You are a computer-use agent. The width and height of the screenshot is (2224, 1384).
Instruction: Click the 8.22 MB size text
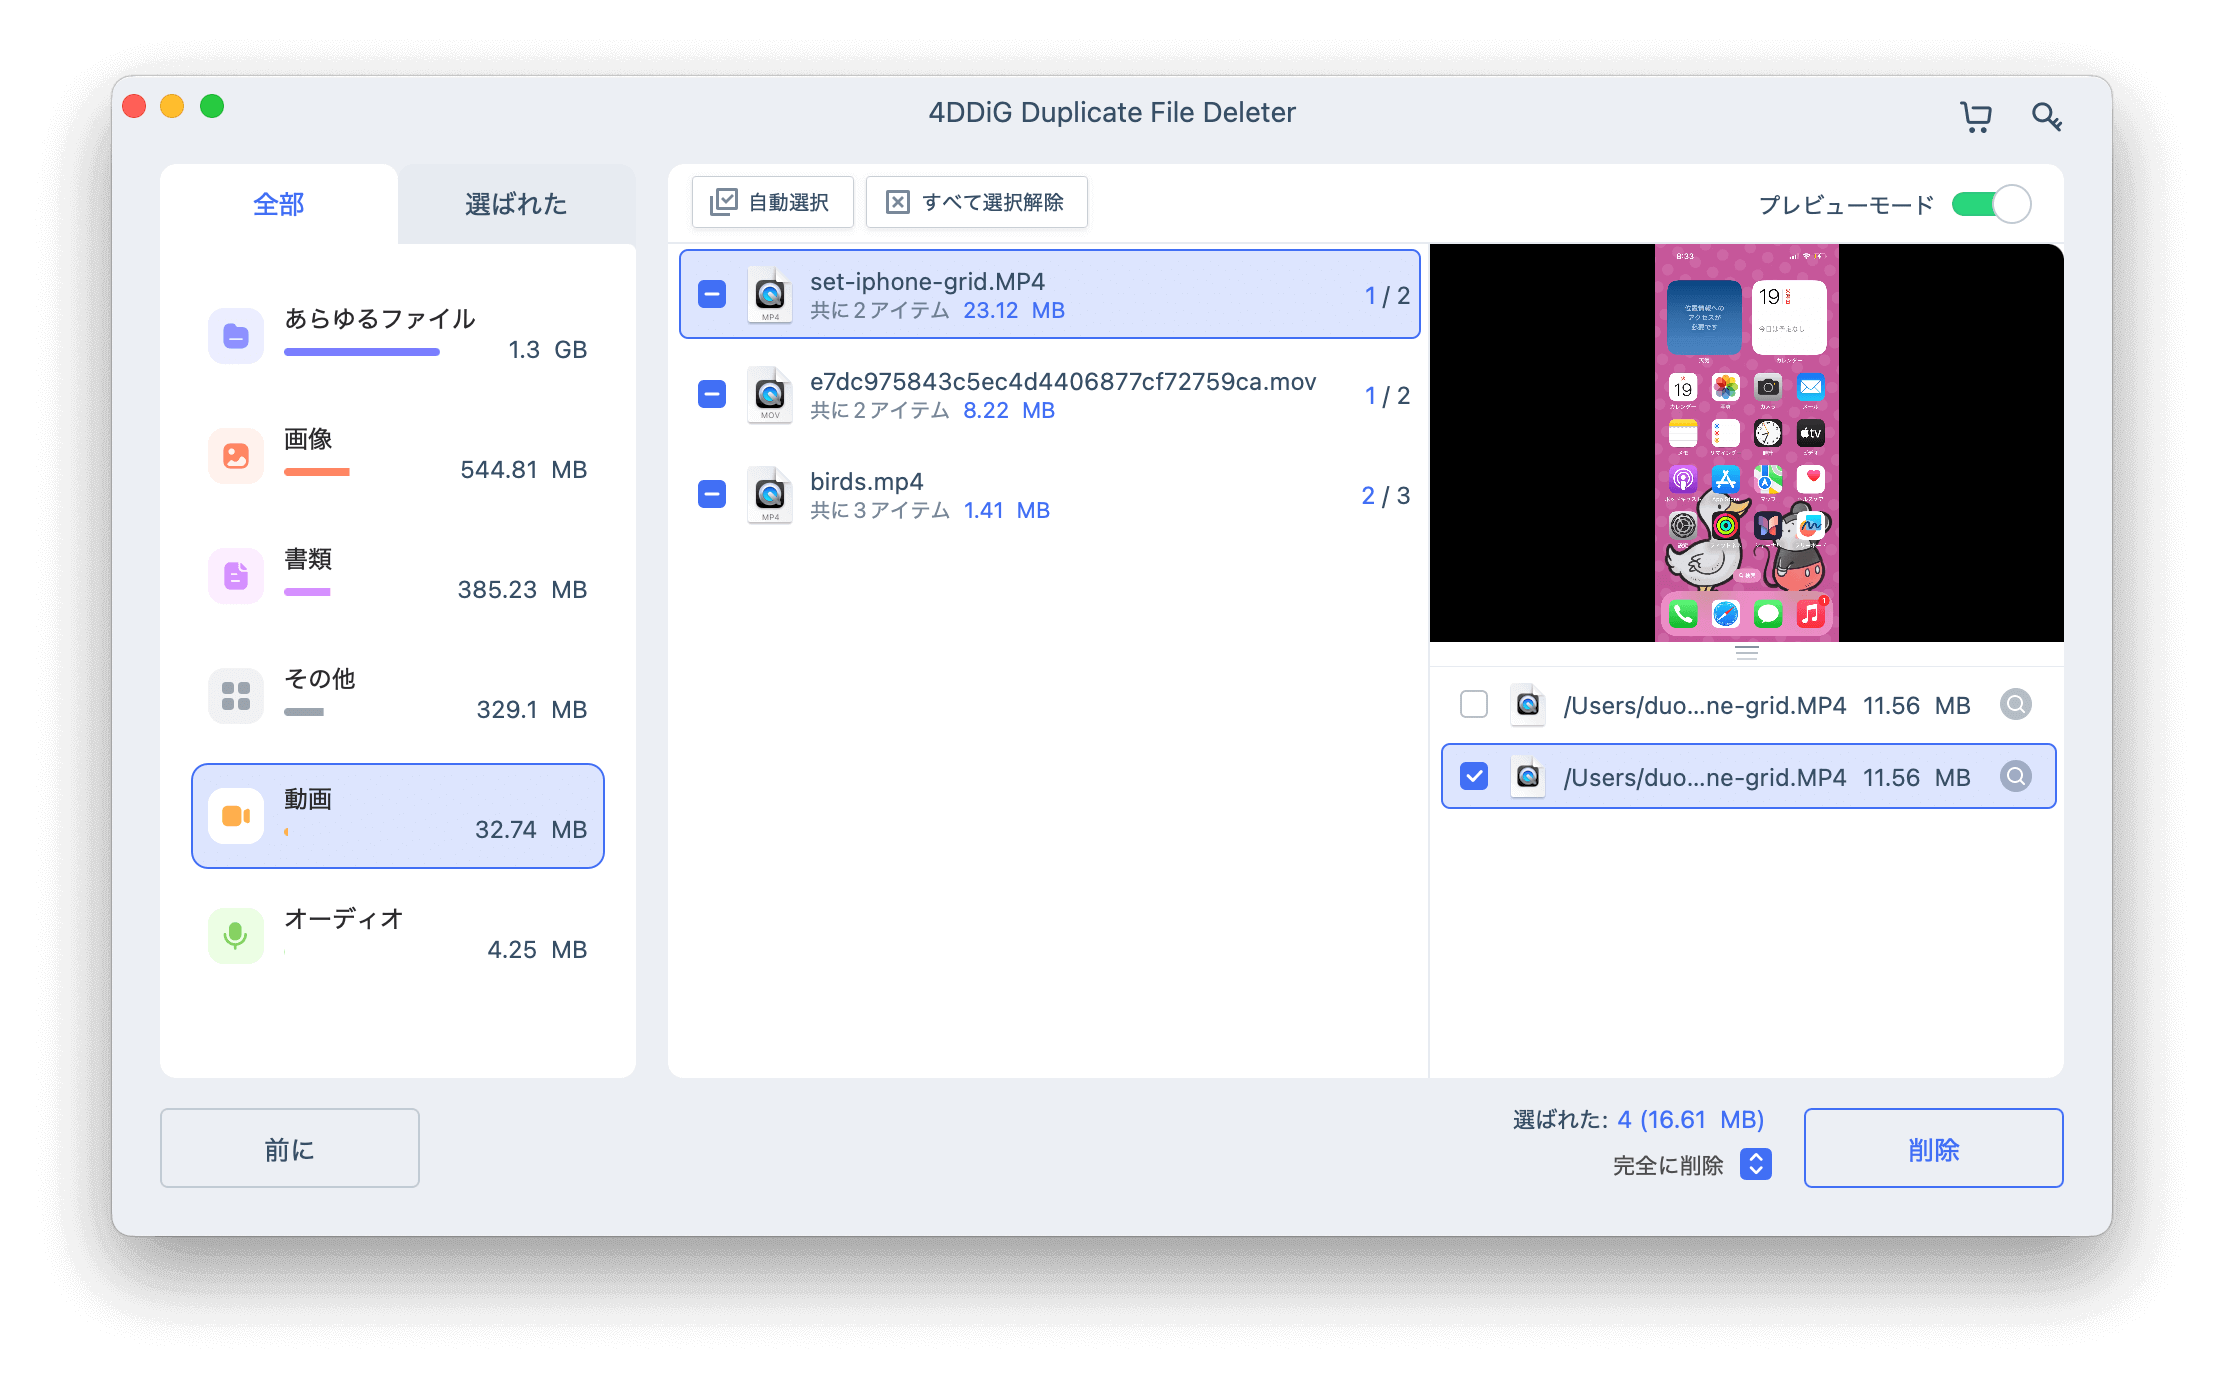coord(1009,411)
